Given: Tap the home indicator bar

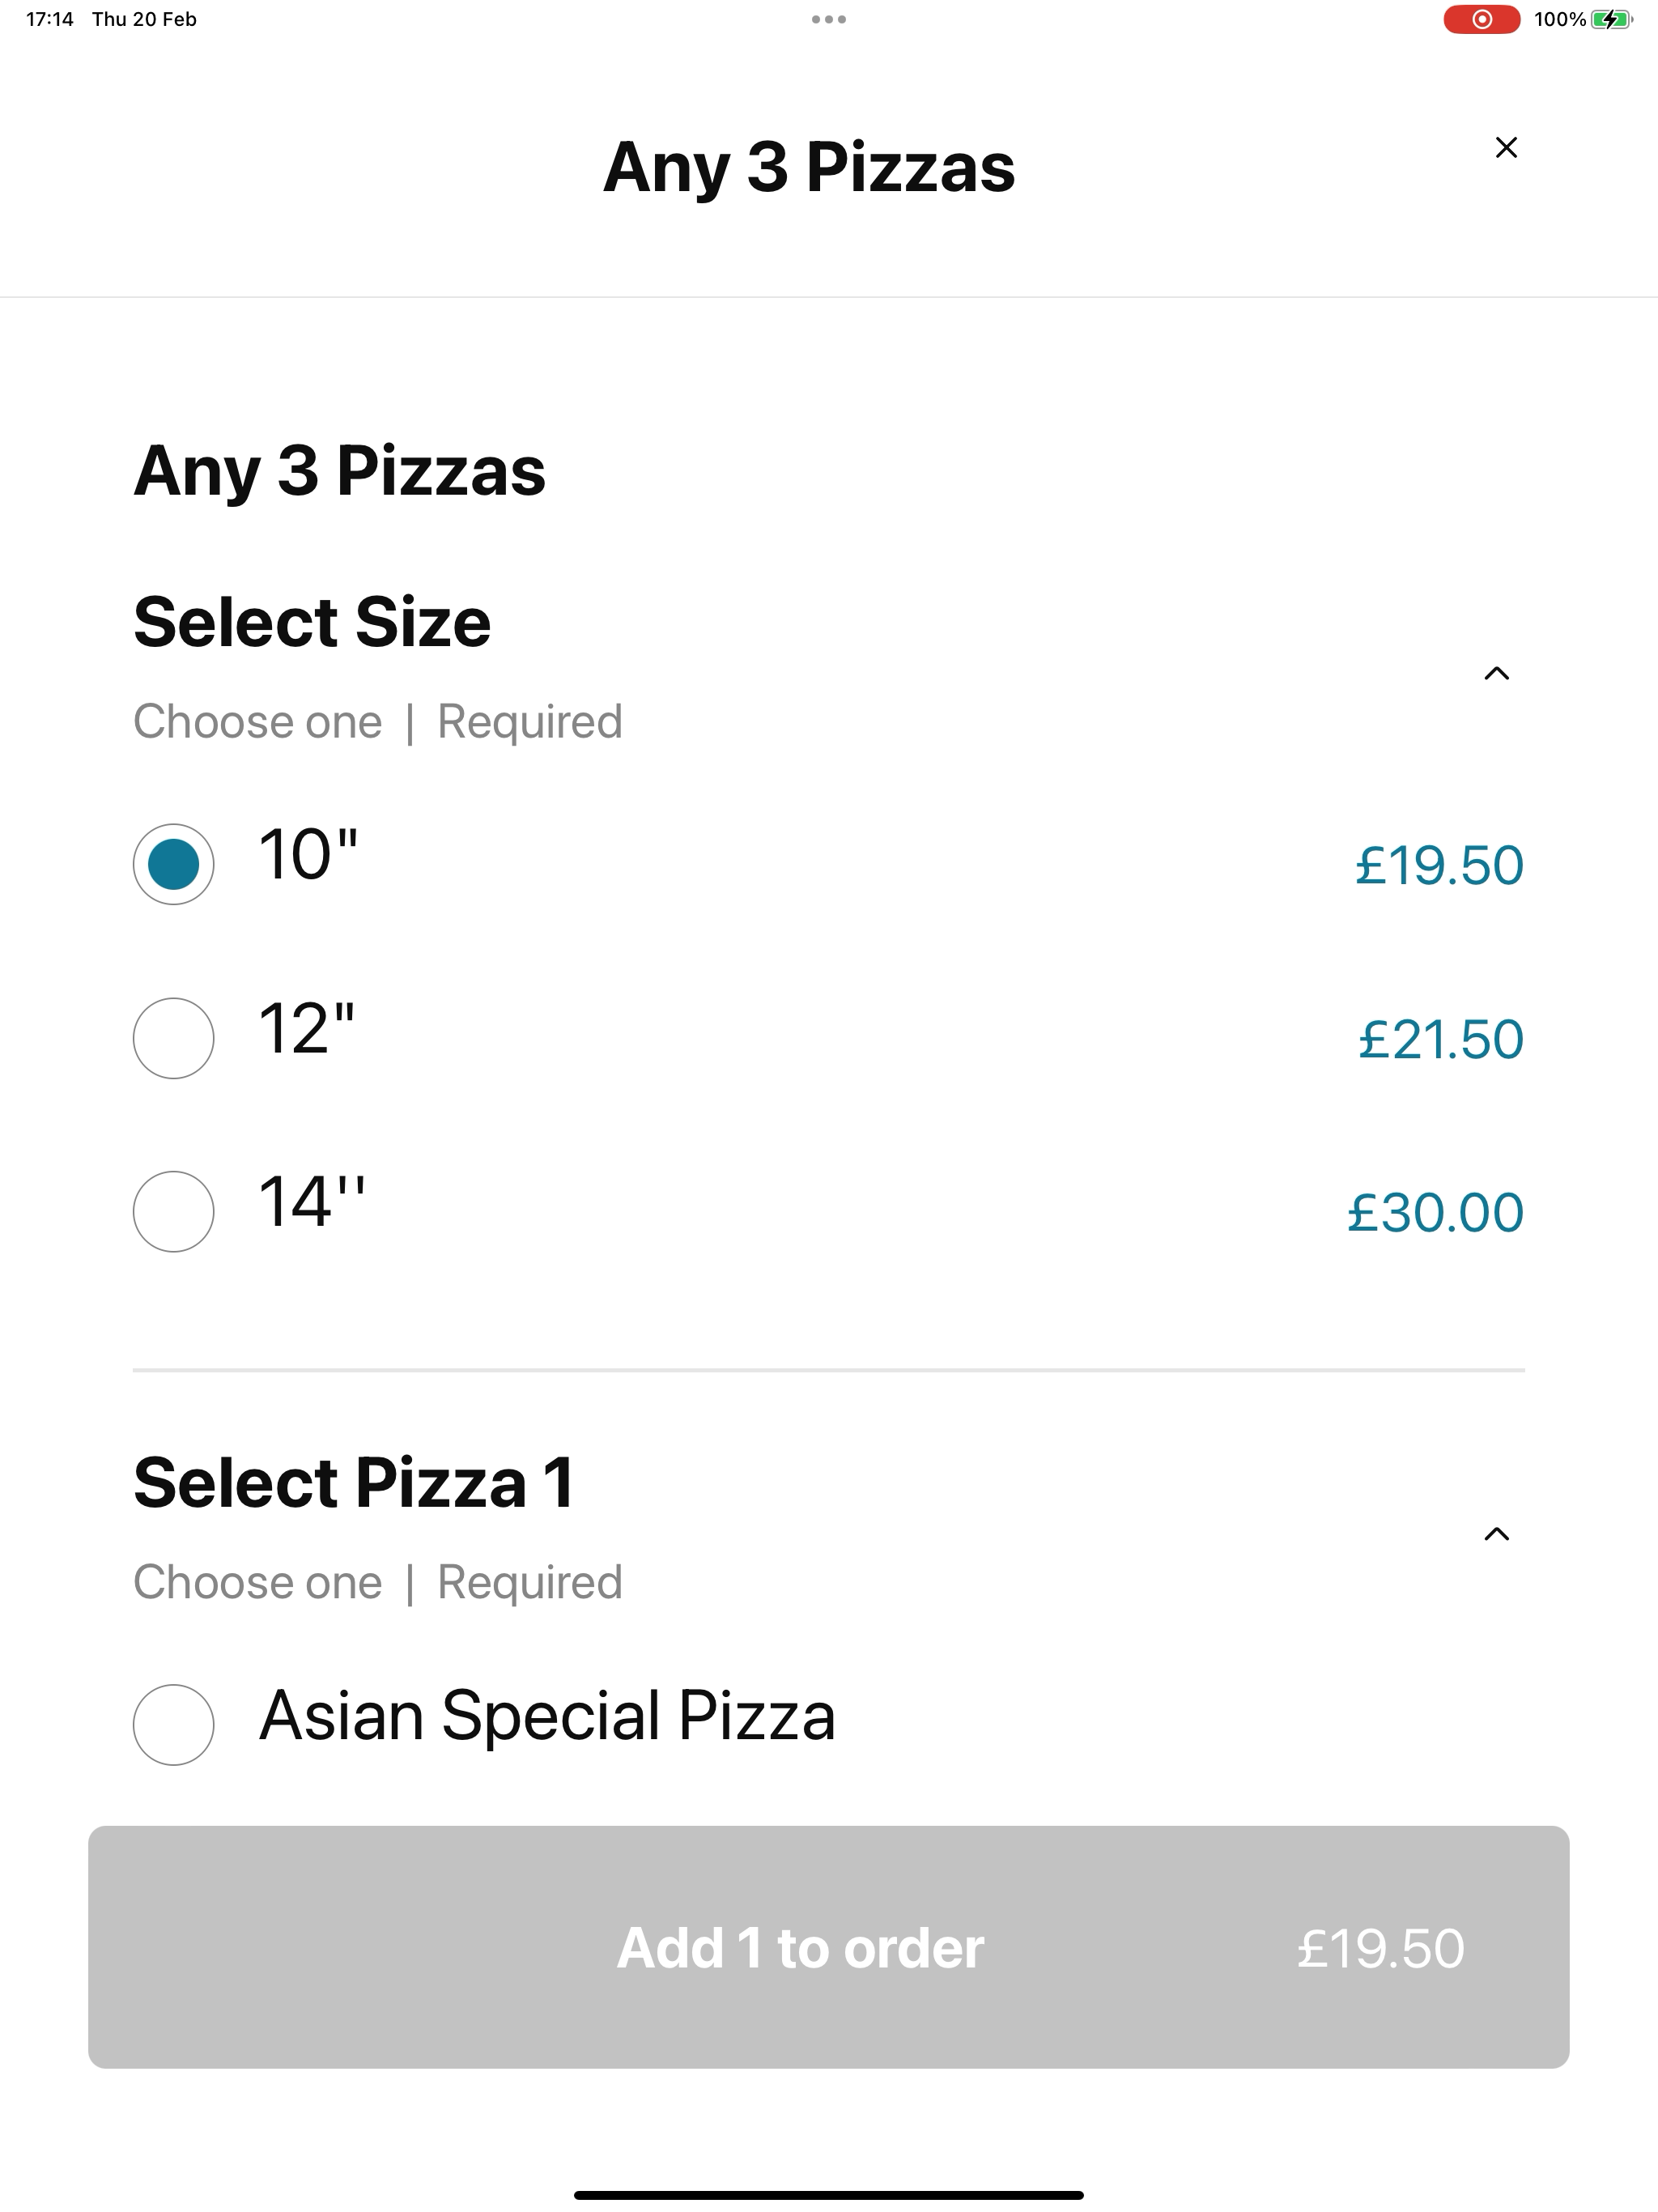Looking at the screenshot, I should click(x=829, y=2195).
